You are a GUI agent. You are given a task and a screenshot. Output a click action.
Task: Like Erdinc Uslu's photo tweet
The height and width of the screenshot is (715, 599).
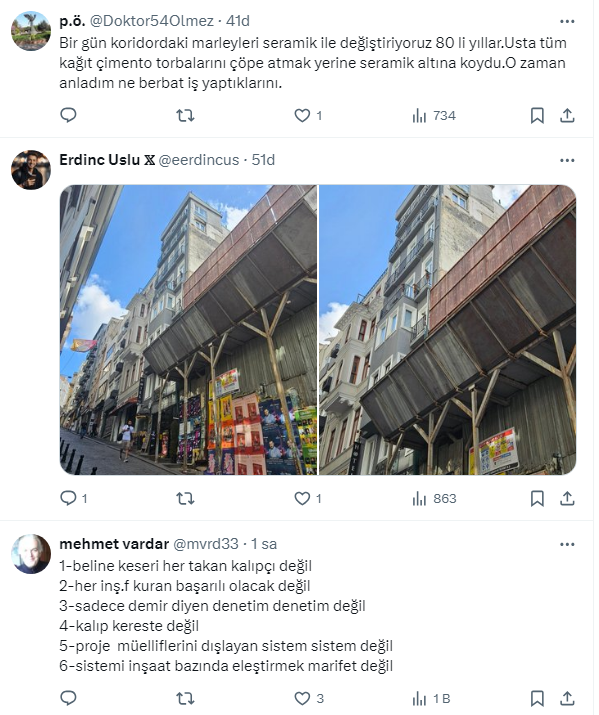(308, 498)
